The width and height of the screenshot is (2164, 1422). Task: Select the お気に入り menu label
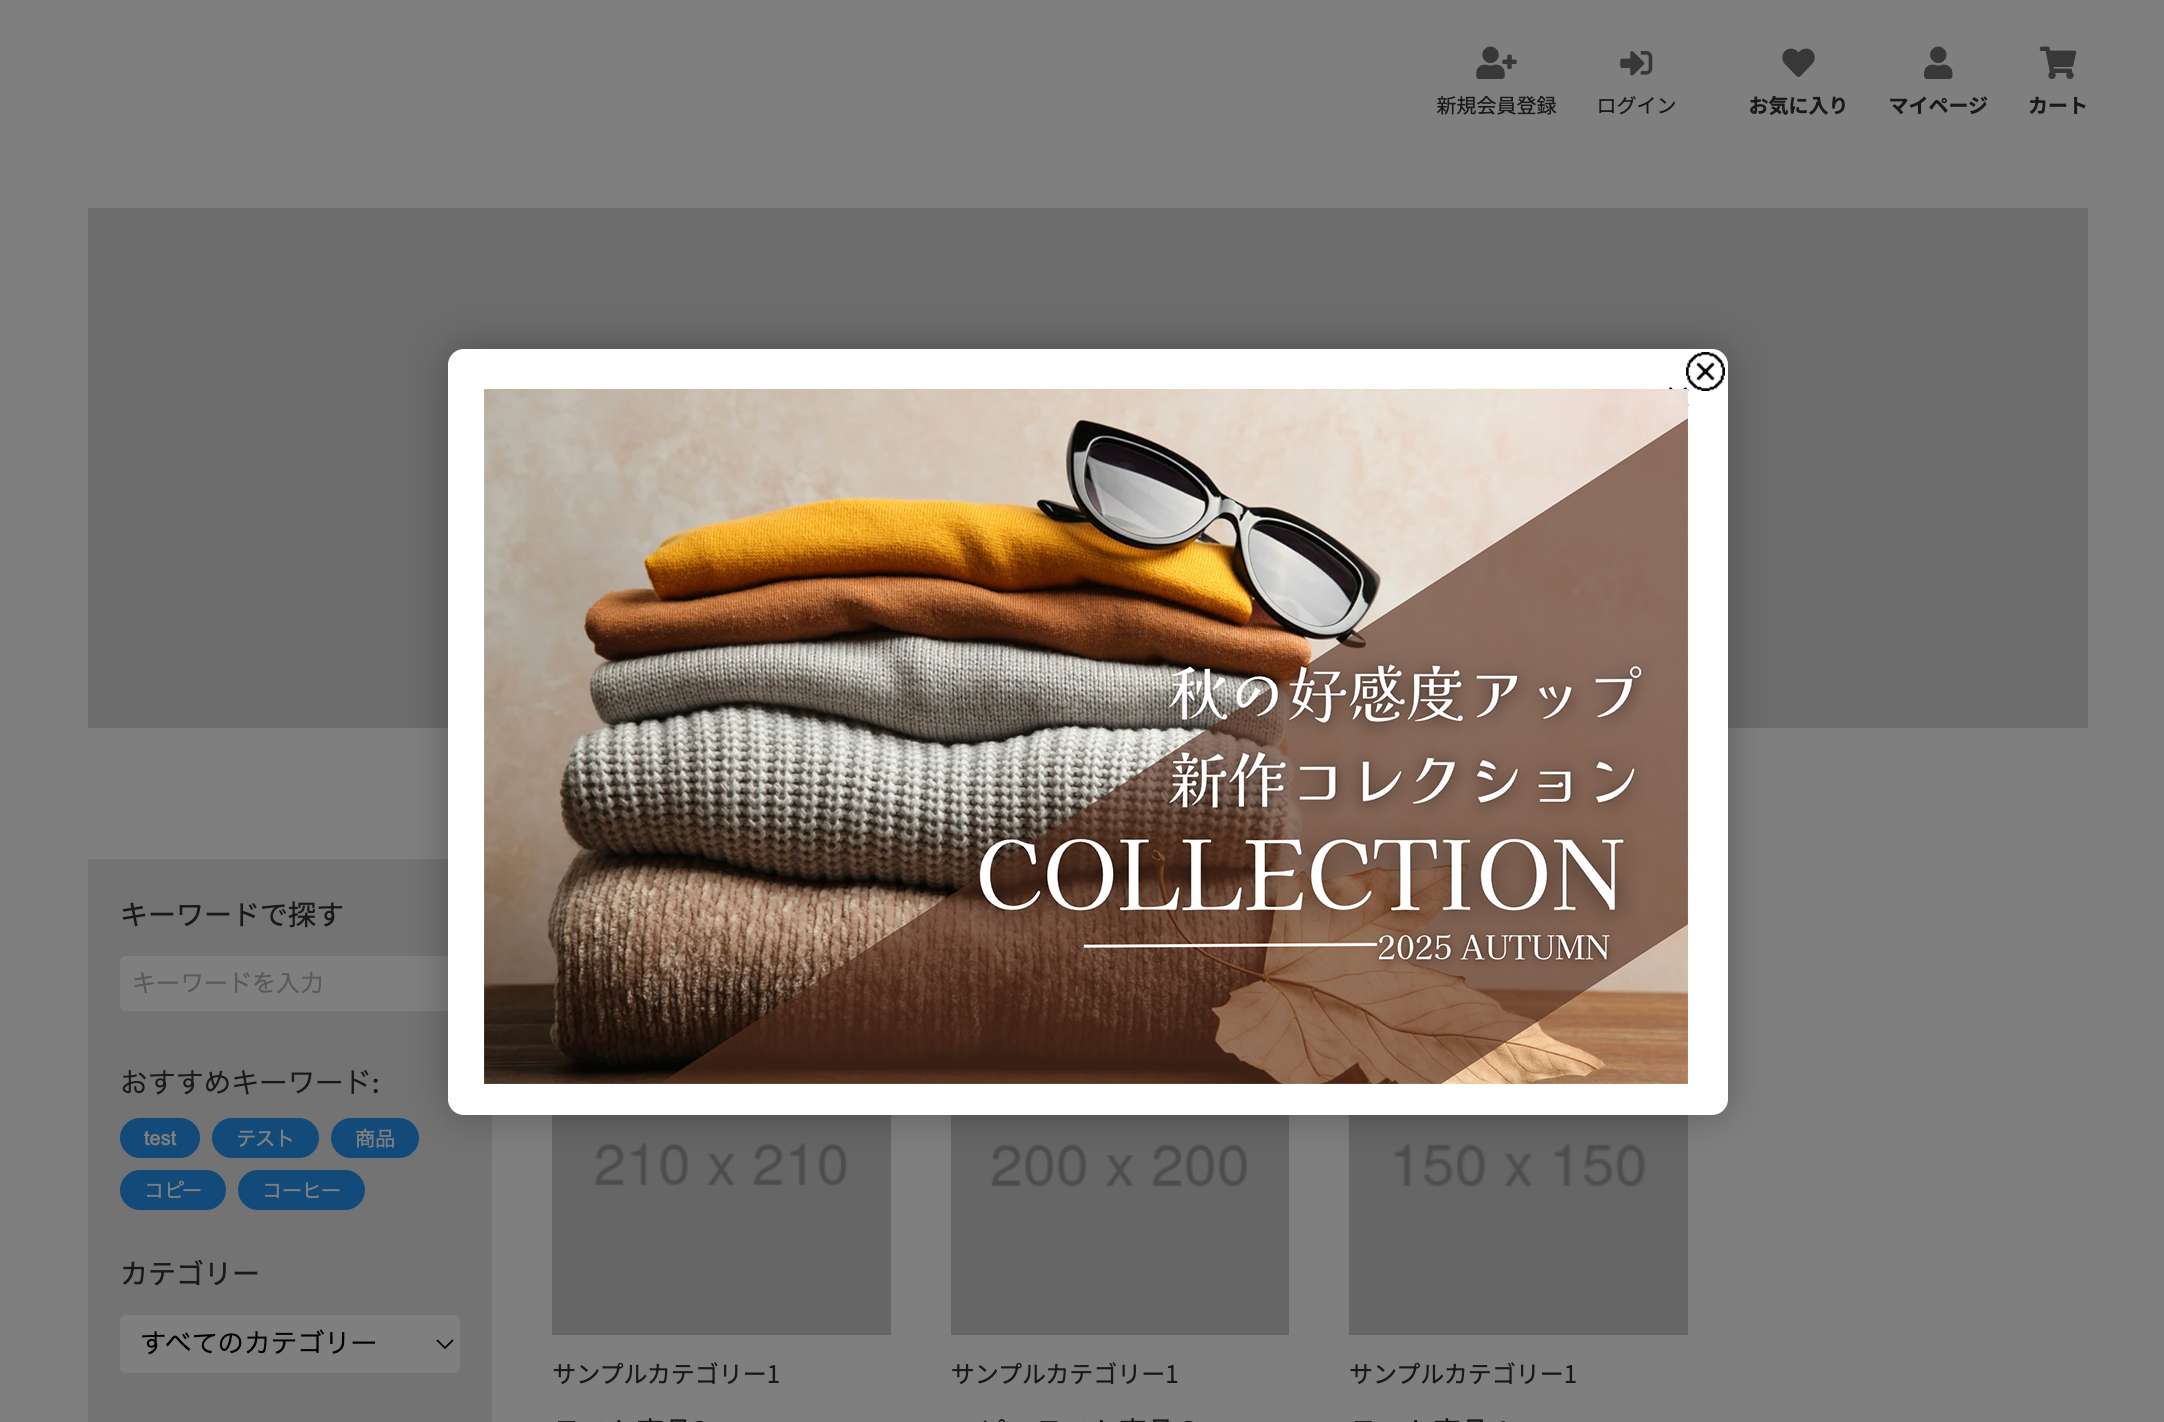tap(1797, 106)
